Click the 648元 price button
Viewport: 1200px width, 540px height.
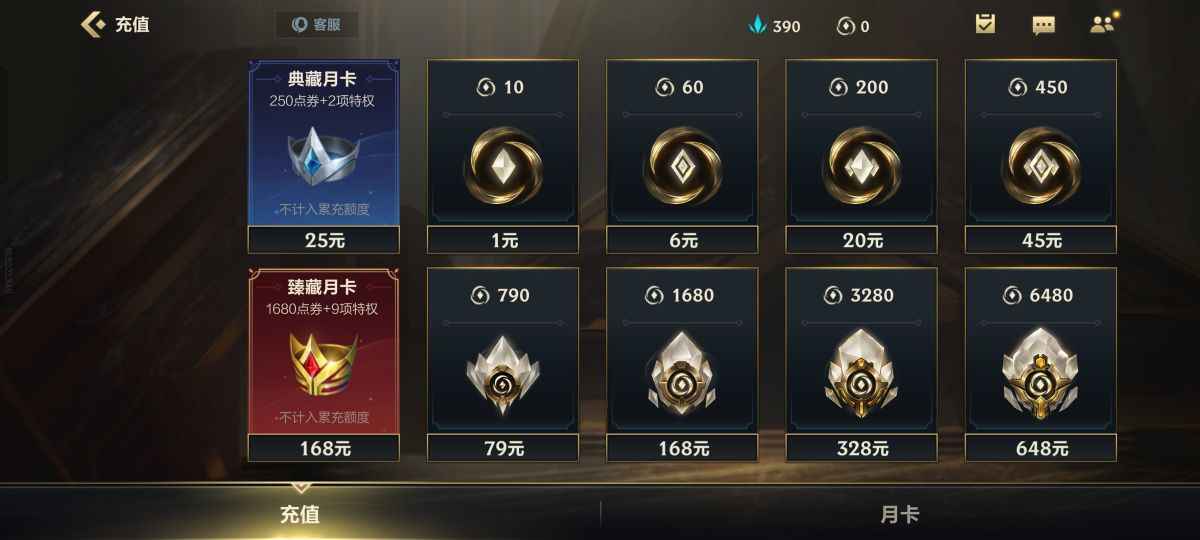[x=1040, y=448]
